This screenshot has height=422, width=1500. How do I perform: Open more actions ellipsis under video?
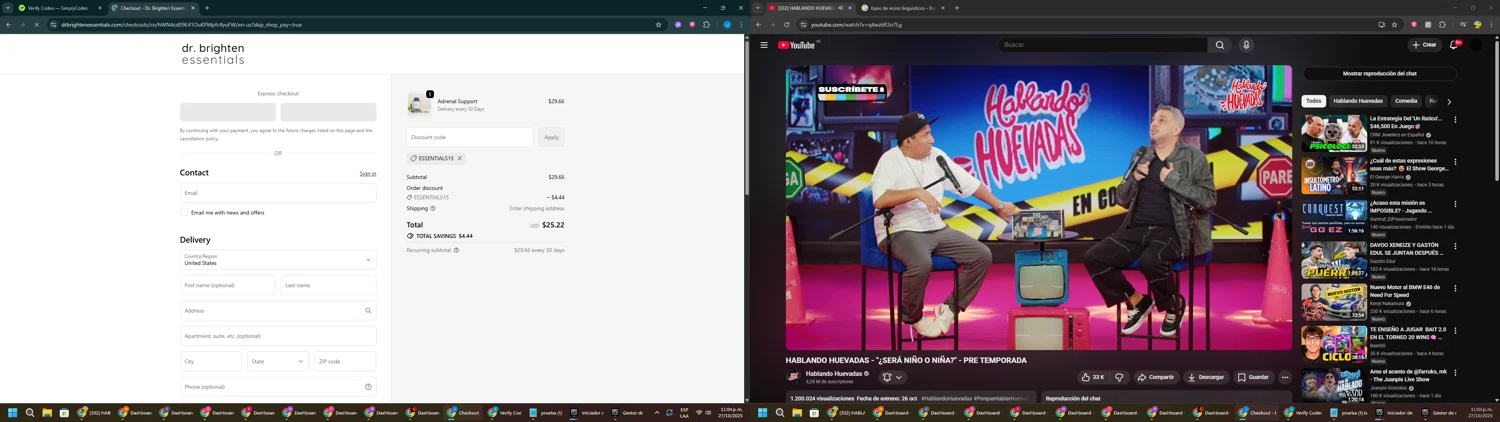click(x=1285, y=377)
